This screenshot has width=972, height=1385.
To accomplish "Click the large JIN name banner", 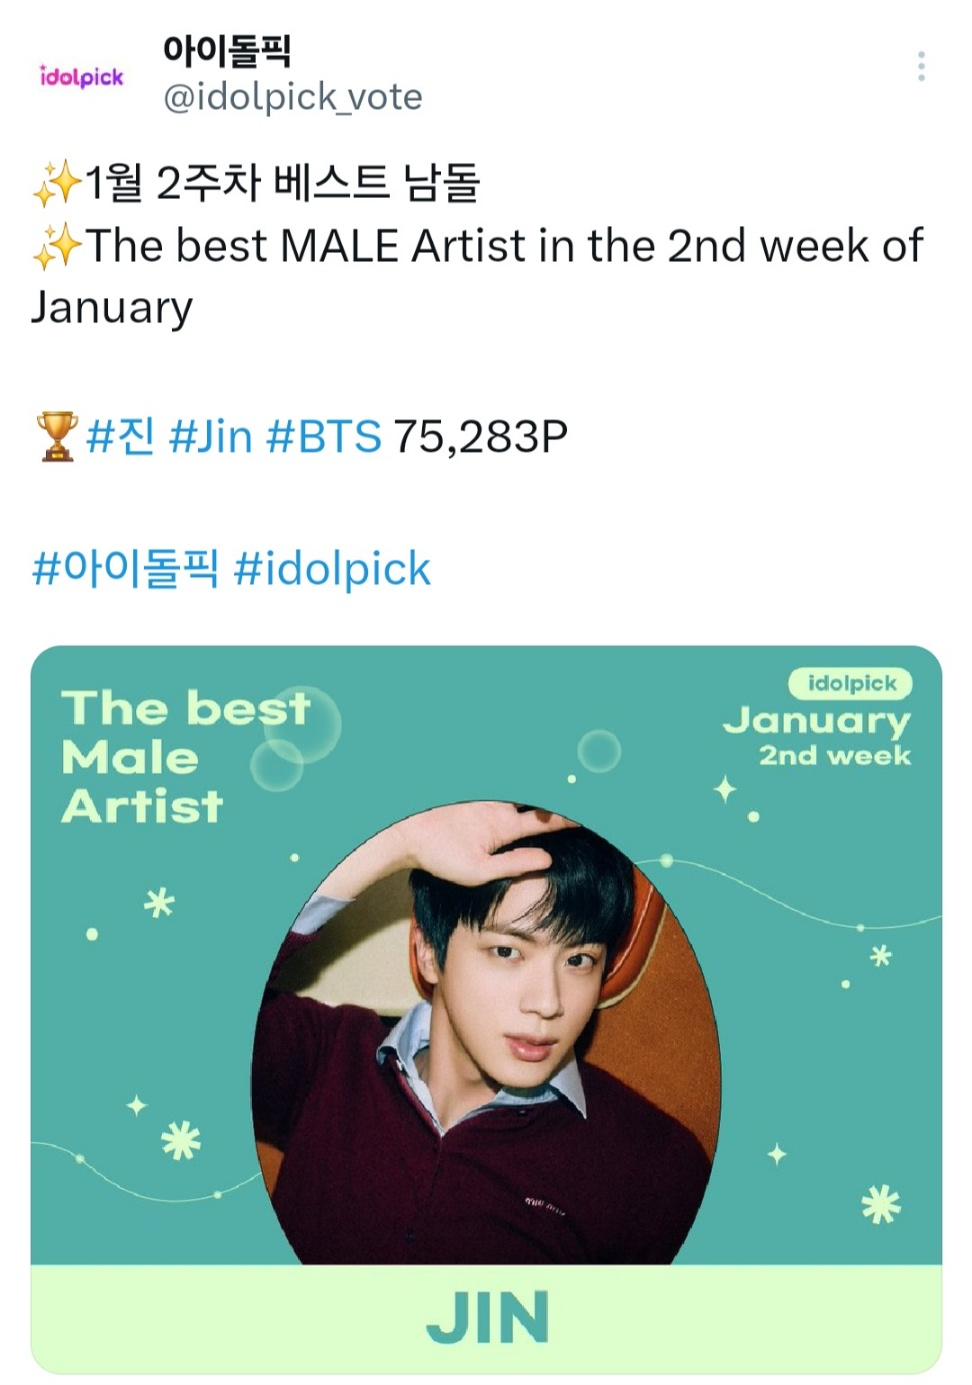I will pos(487,1316).
